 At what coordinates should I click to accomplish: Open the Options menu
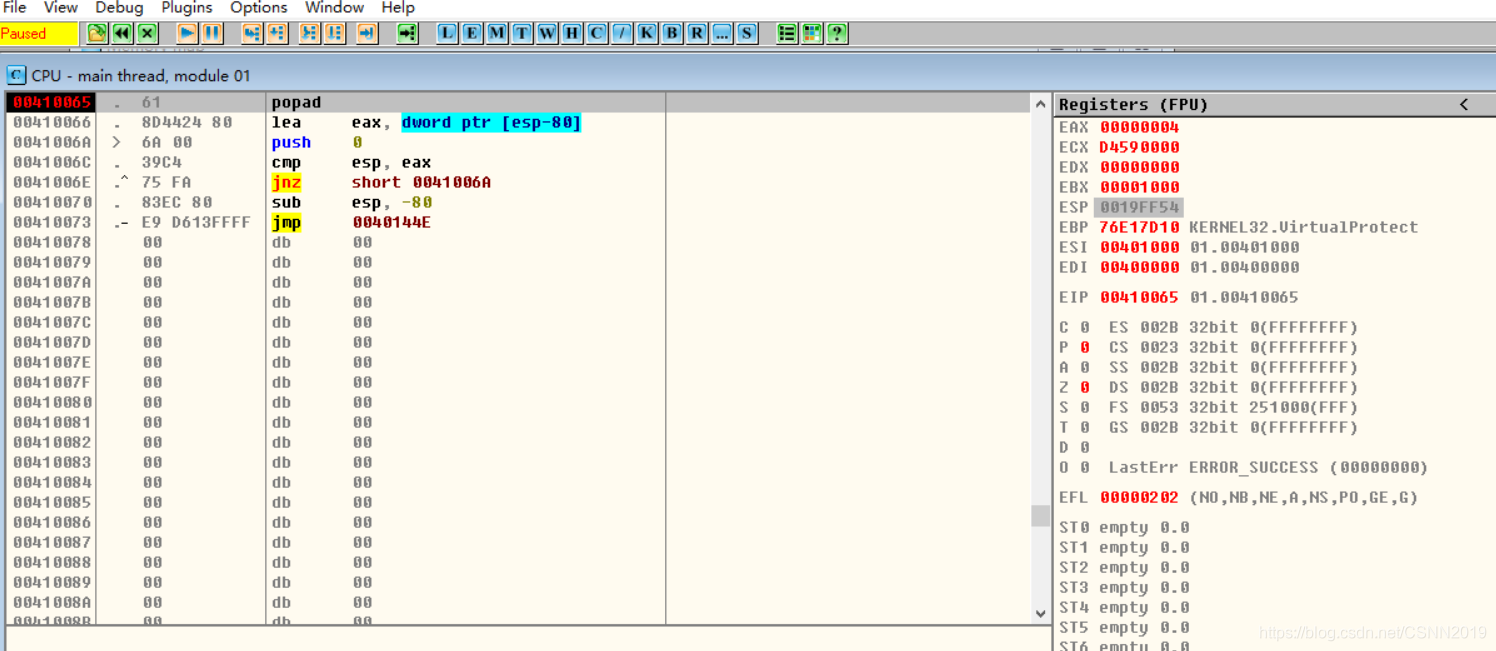tap(259, 7)
